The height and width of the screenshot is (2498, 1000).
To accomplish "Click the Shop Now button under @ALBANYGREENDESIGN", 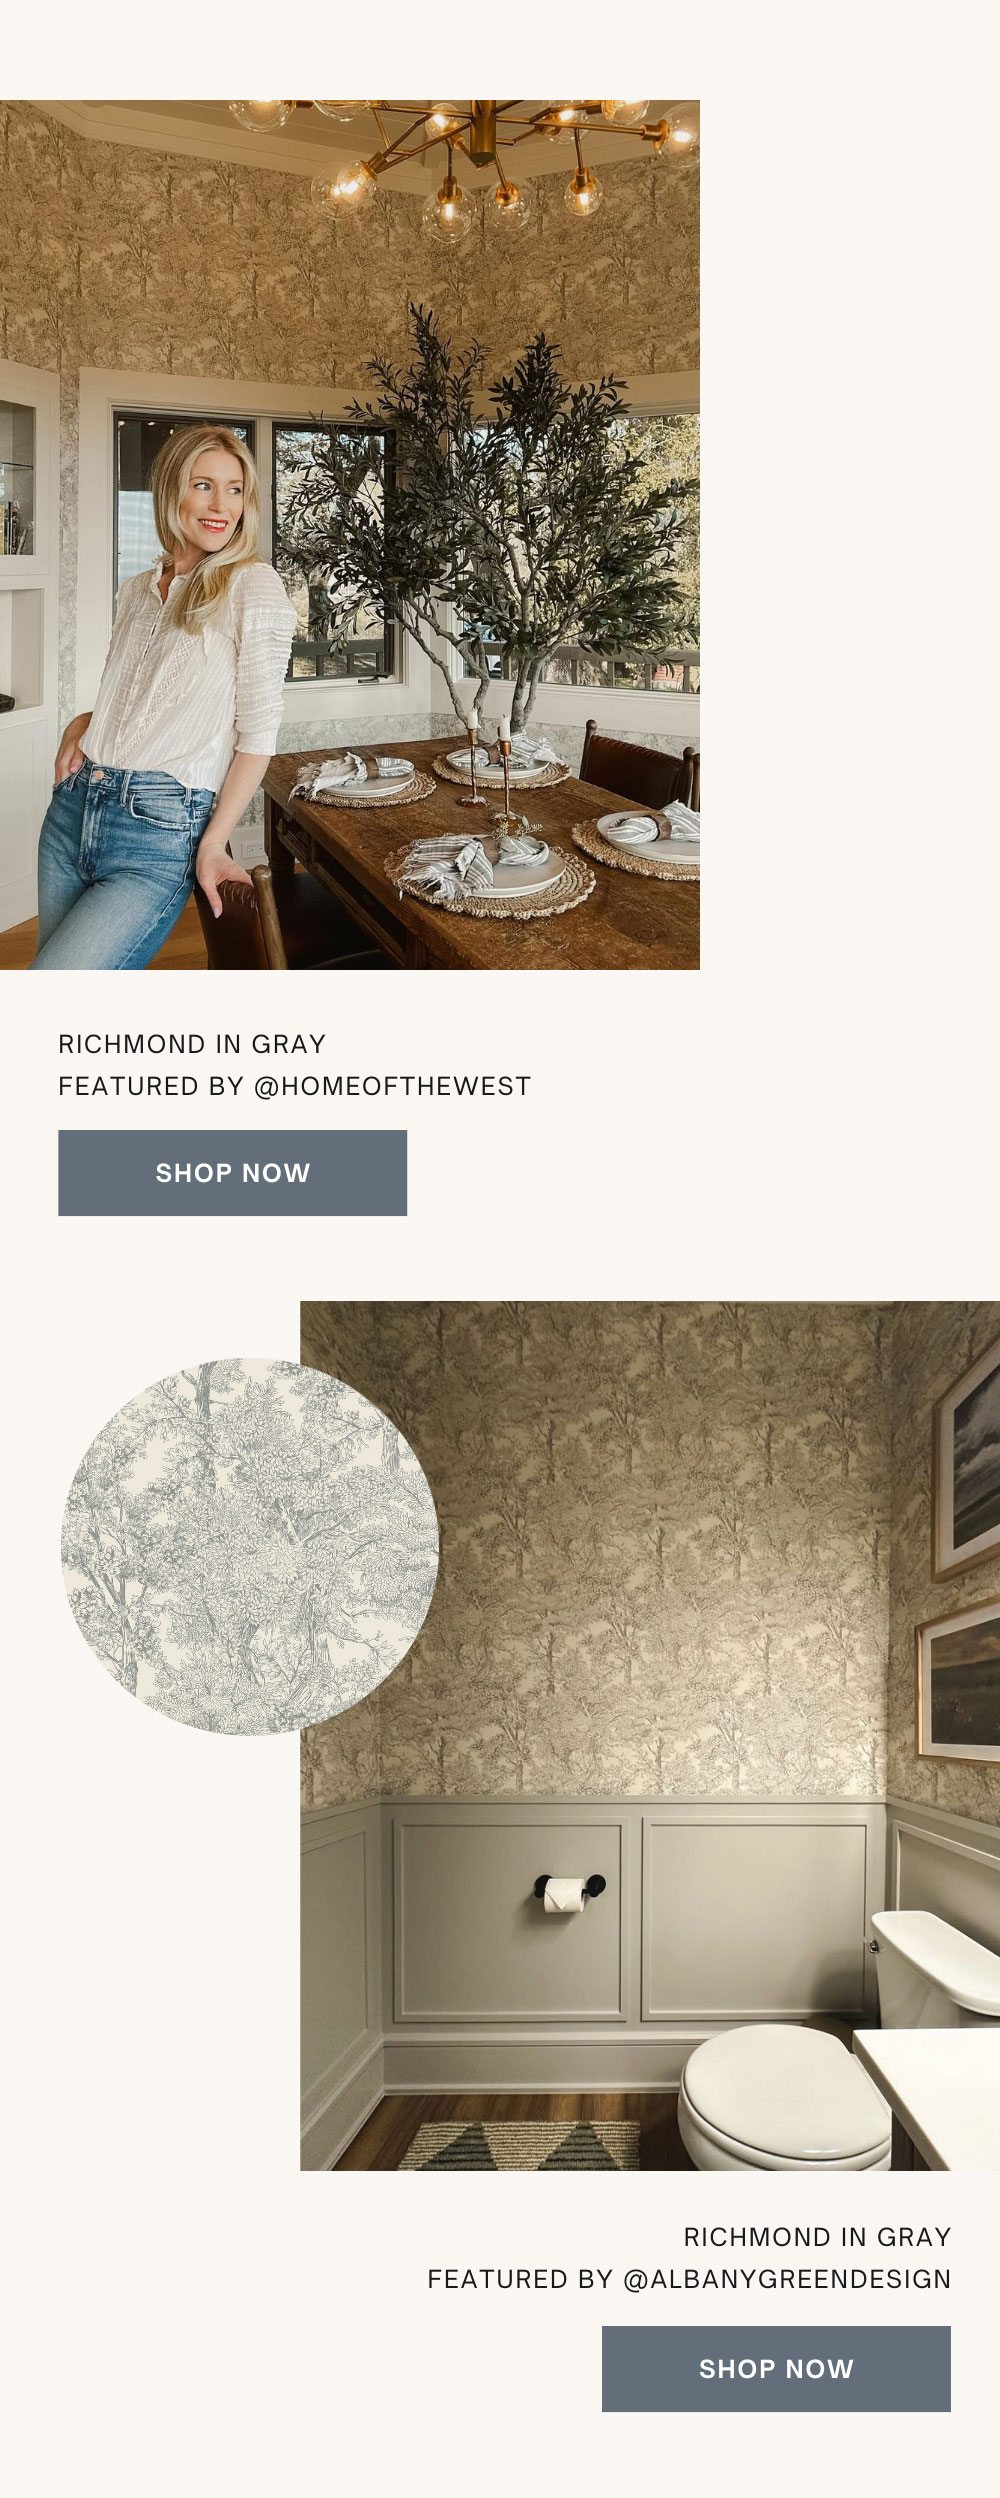I will click(776, 2369).
